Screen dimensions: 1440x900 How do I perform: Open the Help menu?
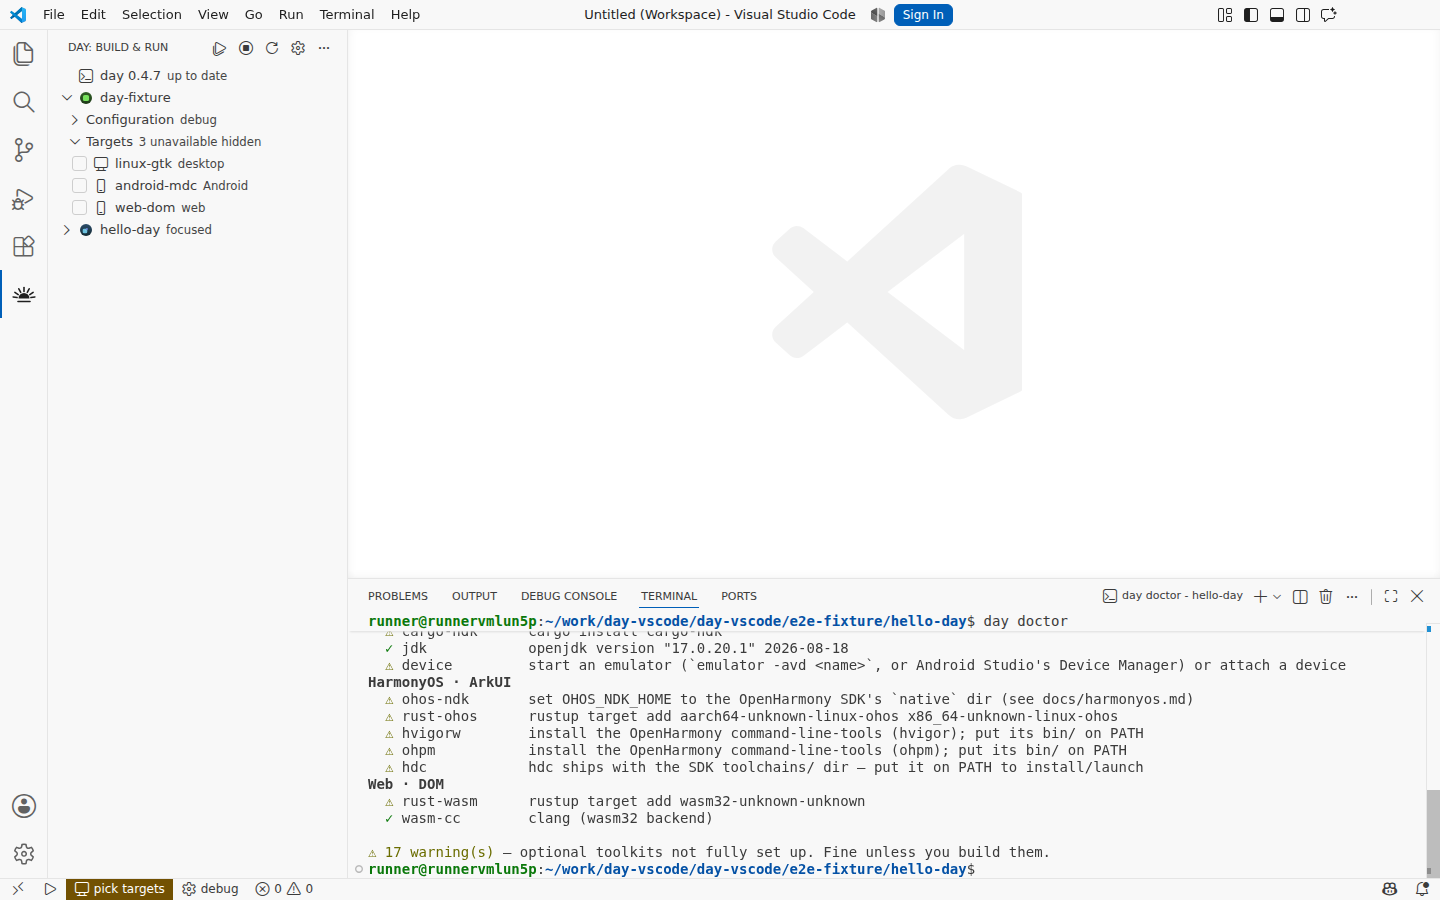point(405,15)
